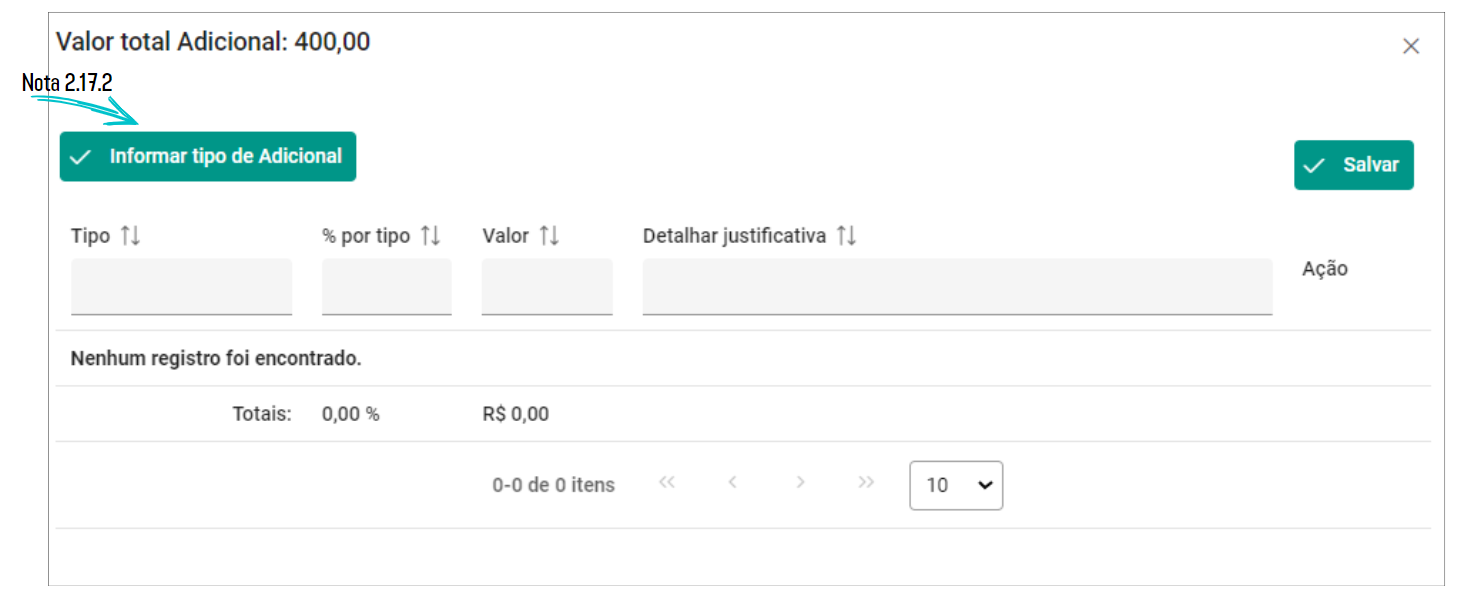Click Informar tipo de Adicional button
The width and height of the screenshot is (1459, 598).
[208, 156]
